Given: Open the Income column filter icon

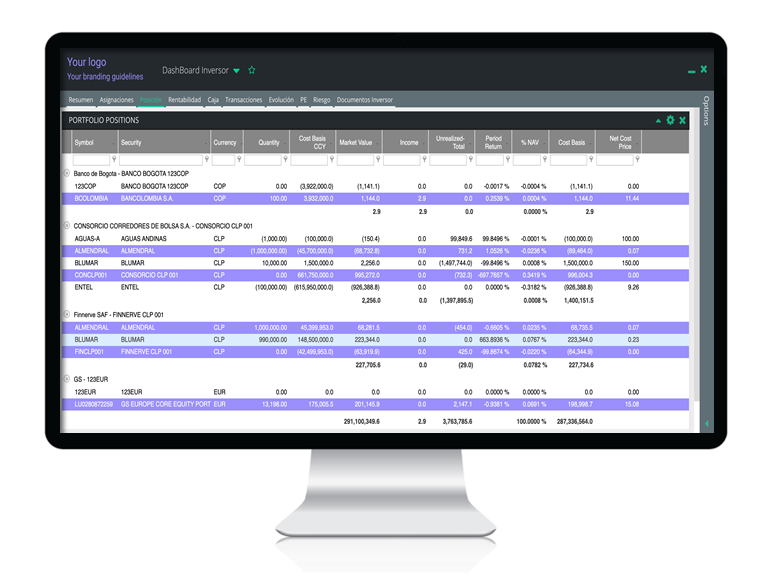Looking at the screenshot, I should point(424,159).
